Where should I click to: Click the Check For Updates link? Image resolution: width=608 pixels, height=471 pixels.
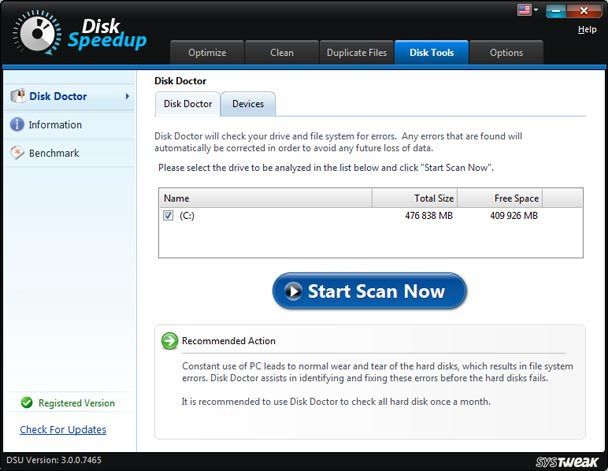tap(63, 430)
